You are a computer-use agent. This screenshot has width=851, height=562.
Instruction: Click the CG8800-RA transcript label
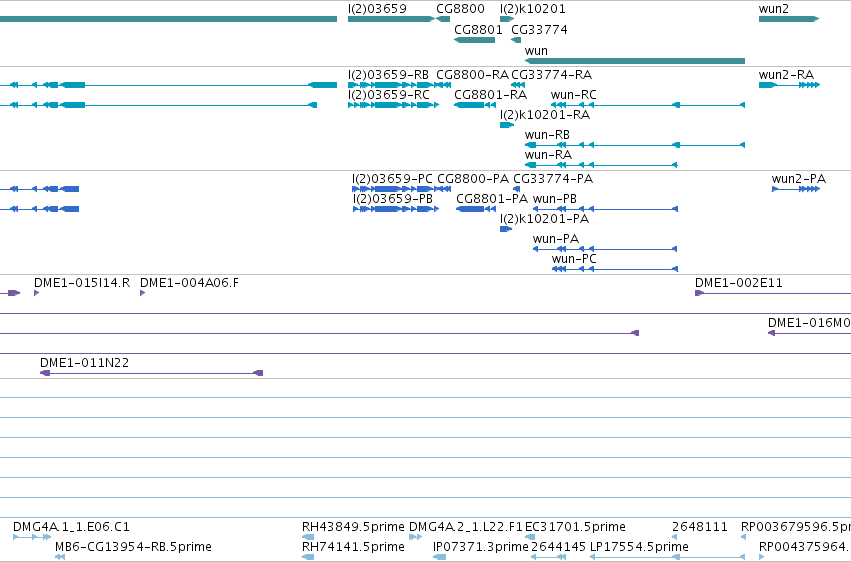point(472,75)
